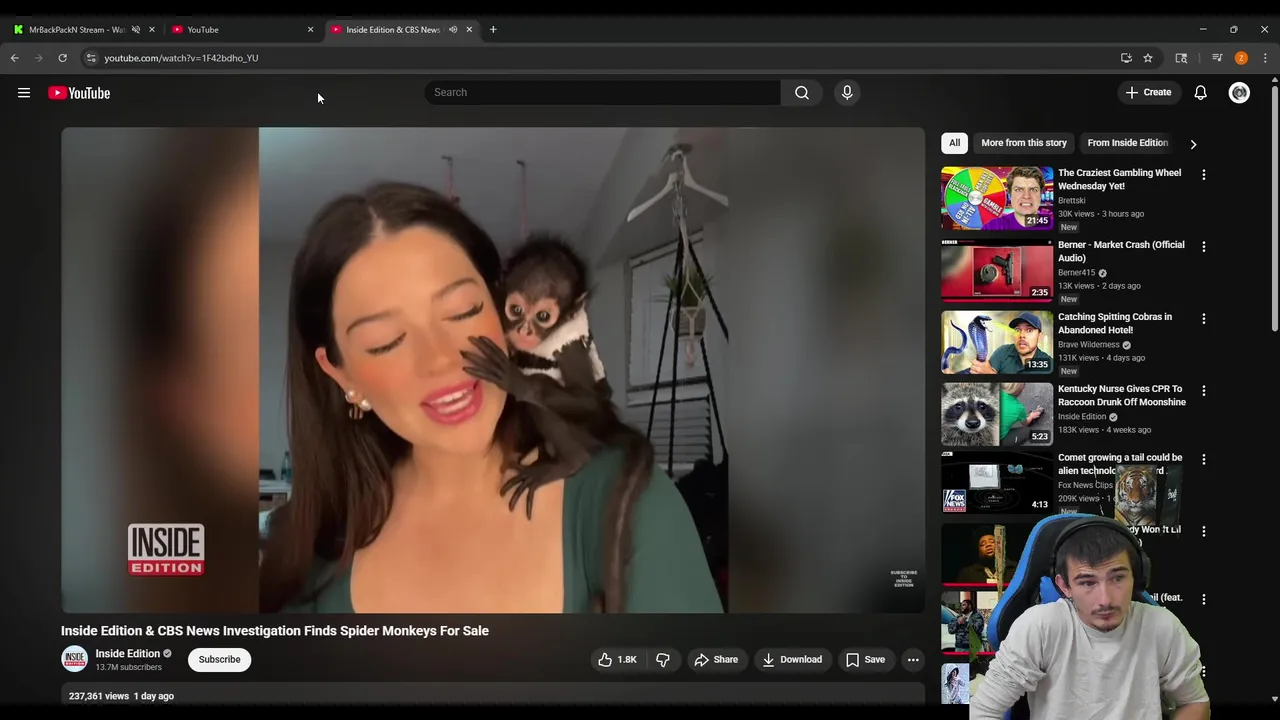Click the page vertical scrollbar
The height and width of the screenshot is (720, 1280).
[x=1274, y=210]
